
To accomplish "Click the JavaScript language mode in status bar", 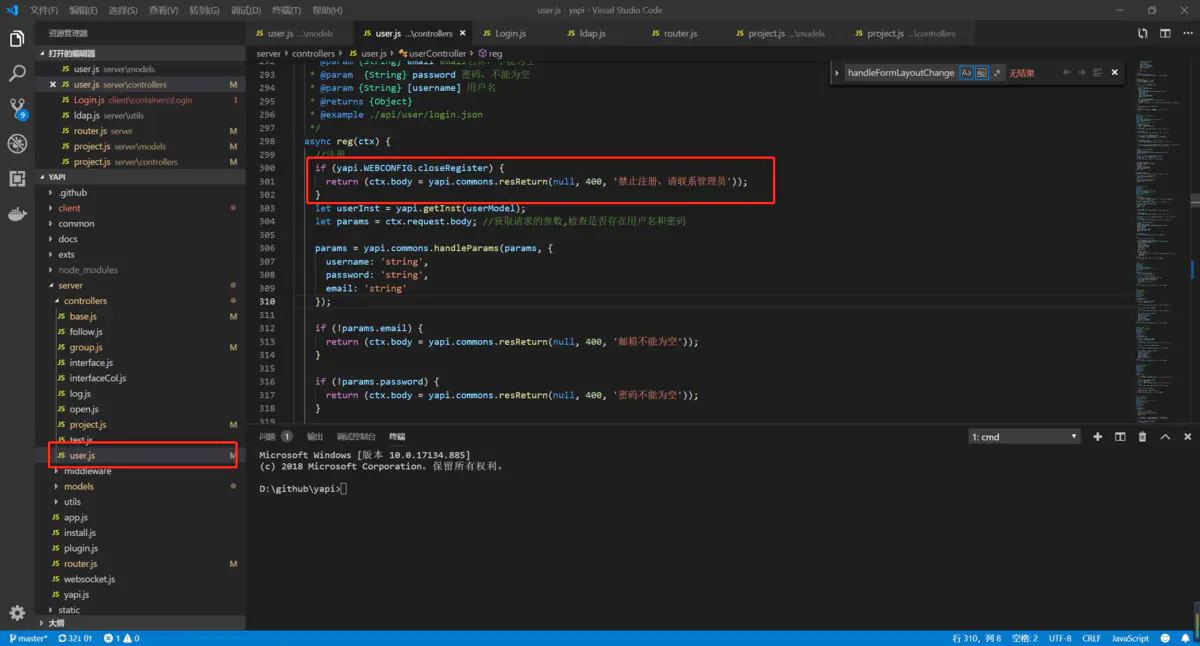I will [1130, 638].
